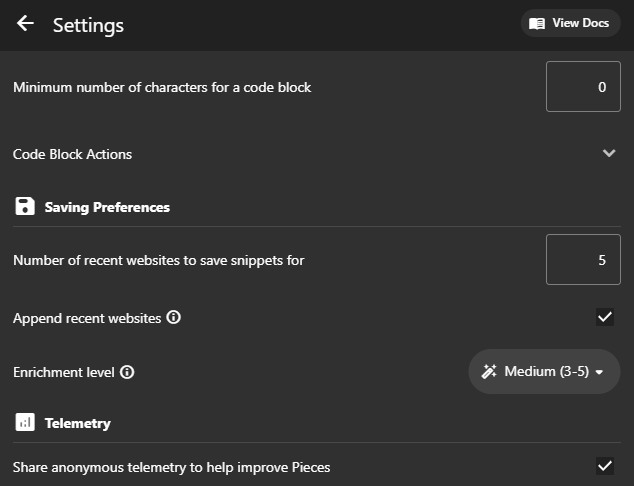This screenshot has width=634, height=486.
Task: Uncheck Share anonymous telemetry checkbox
Action: point(604,466)
